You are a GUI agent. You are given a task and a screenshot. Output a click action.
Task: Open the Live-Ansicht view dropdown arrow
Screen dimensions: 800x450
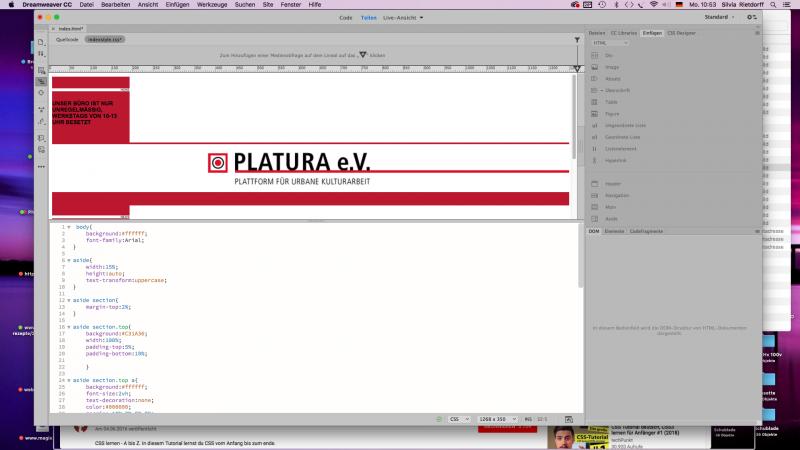click(x=421, y=17)
